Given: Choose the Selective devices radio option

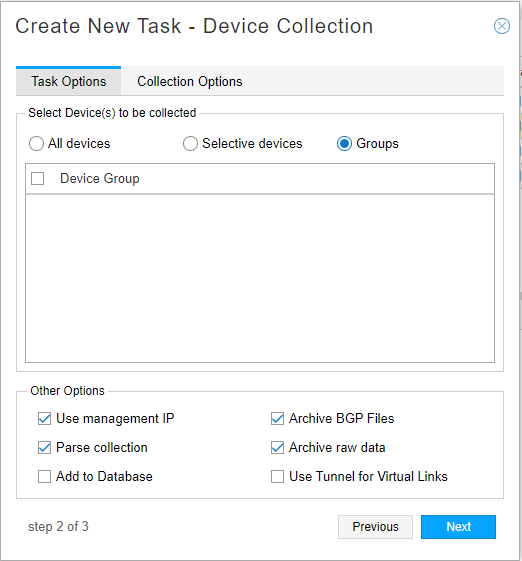Looking at the screenshot, I should 190,144.
